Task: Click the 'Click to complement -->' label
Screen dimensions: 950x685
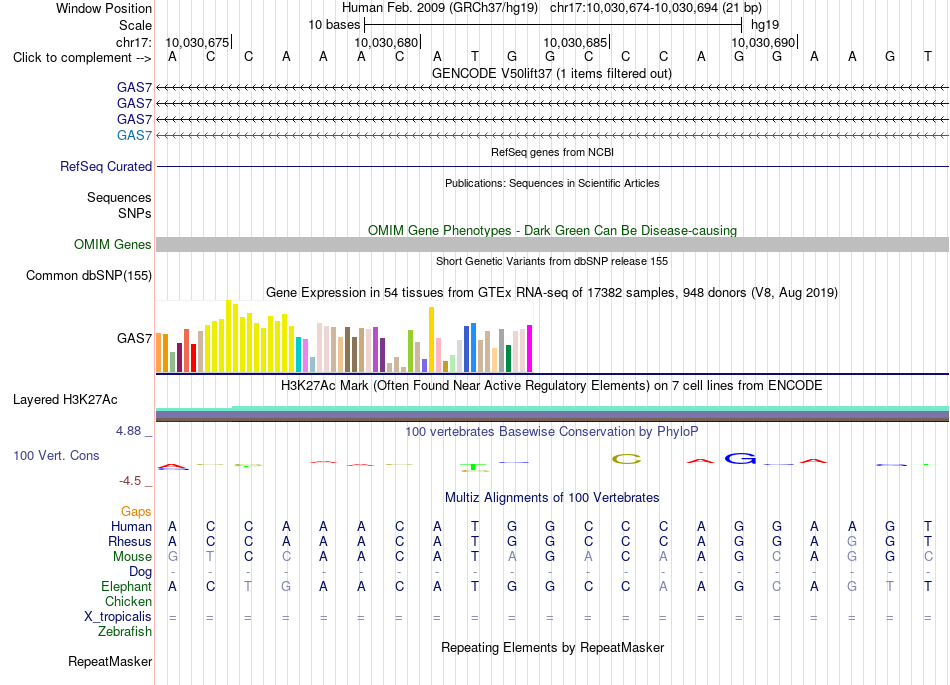Action: coord(82,58)
